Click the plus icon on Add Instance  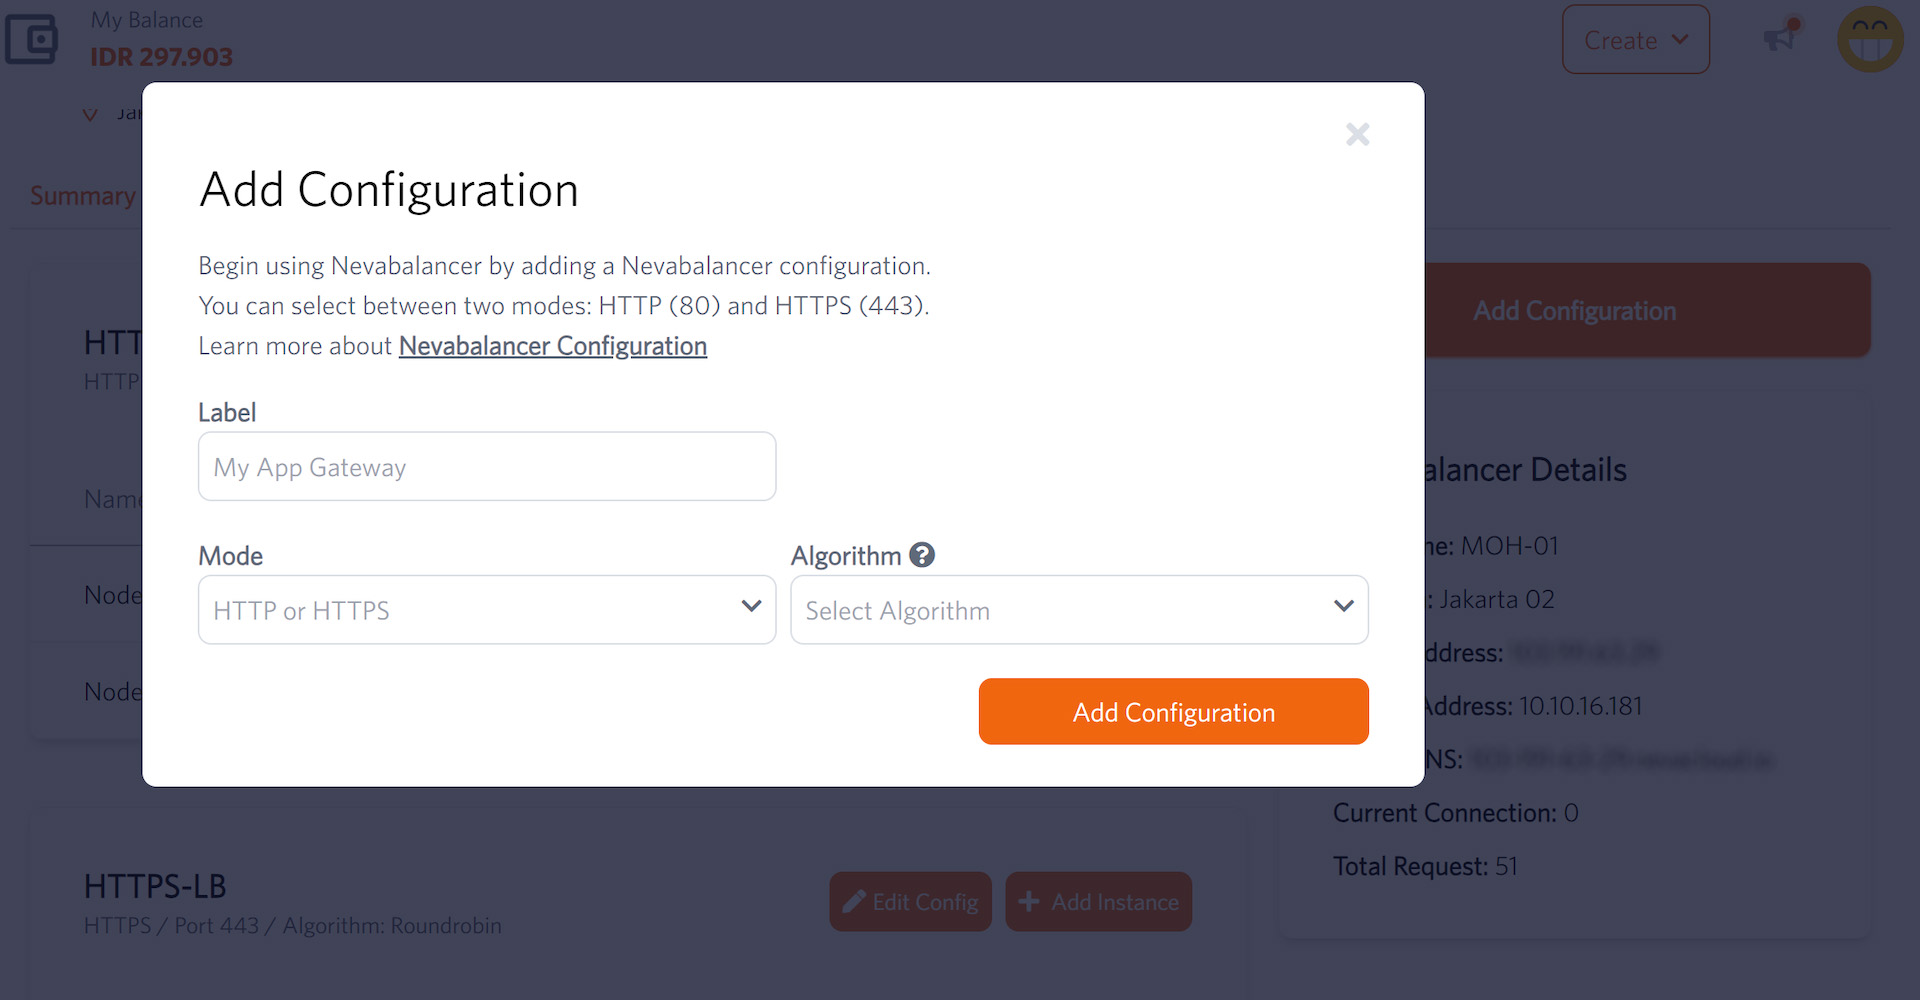[1028, 902]
